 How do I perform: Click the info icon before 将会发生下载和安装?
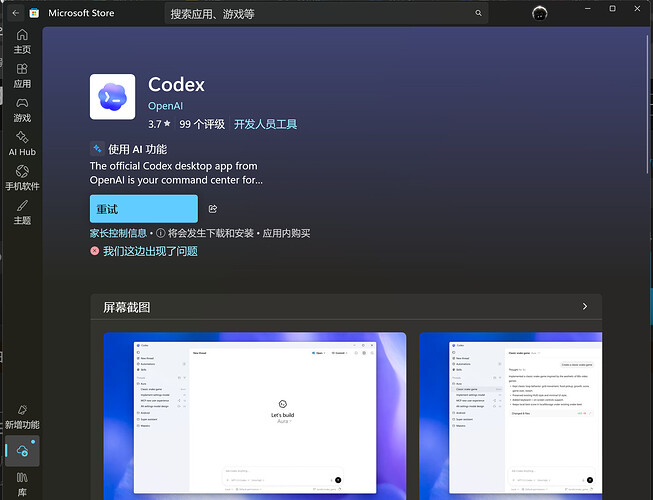(x=160, y=233)
